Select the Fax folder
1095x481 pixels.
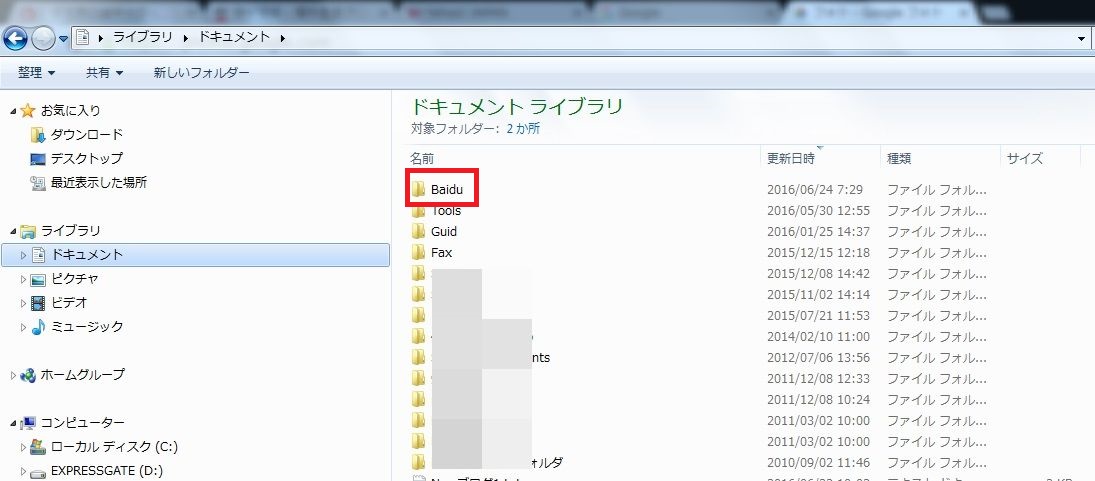(441, 252)
